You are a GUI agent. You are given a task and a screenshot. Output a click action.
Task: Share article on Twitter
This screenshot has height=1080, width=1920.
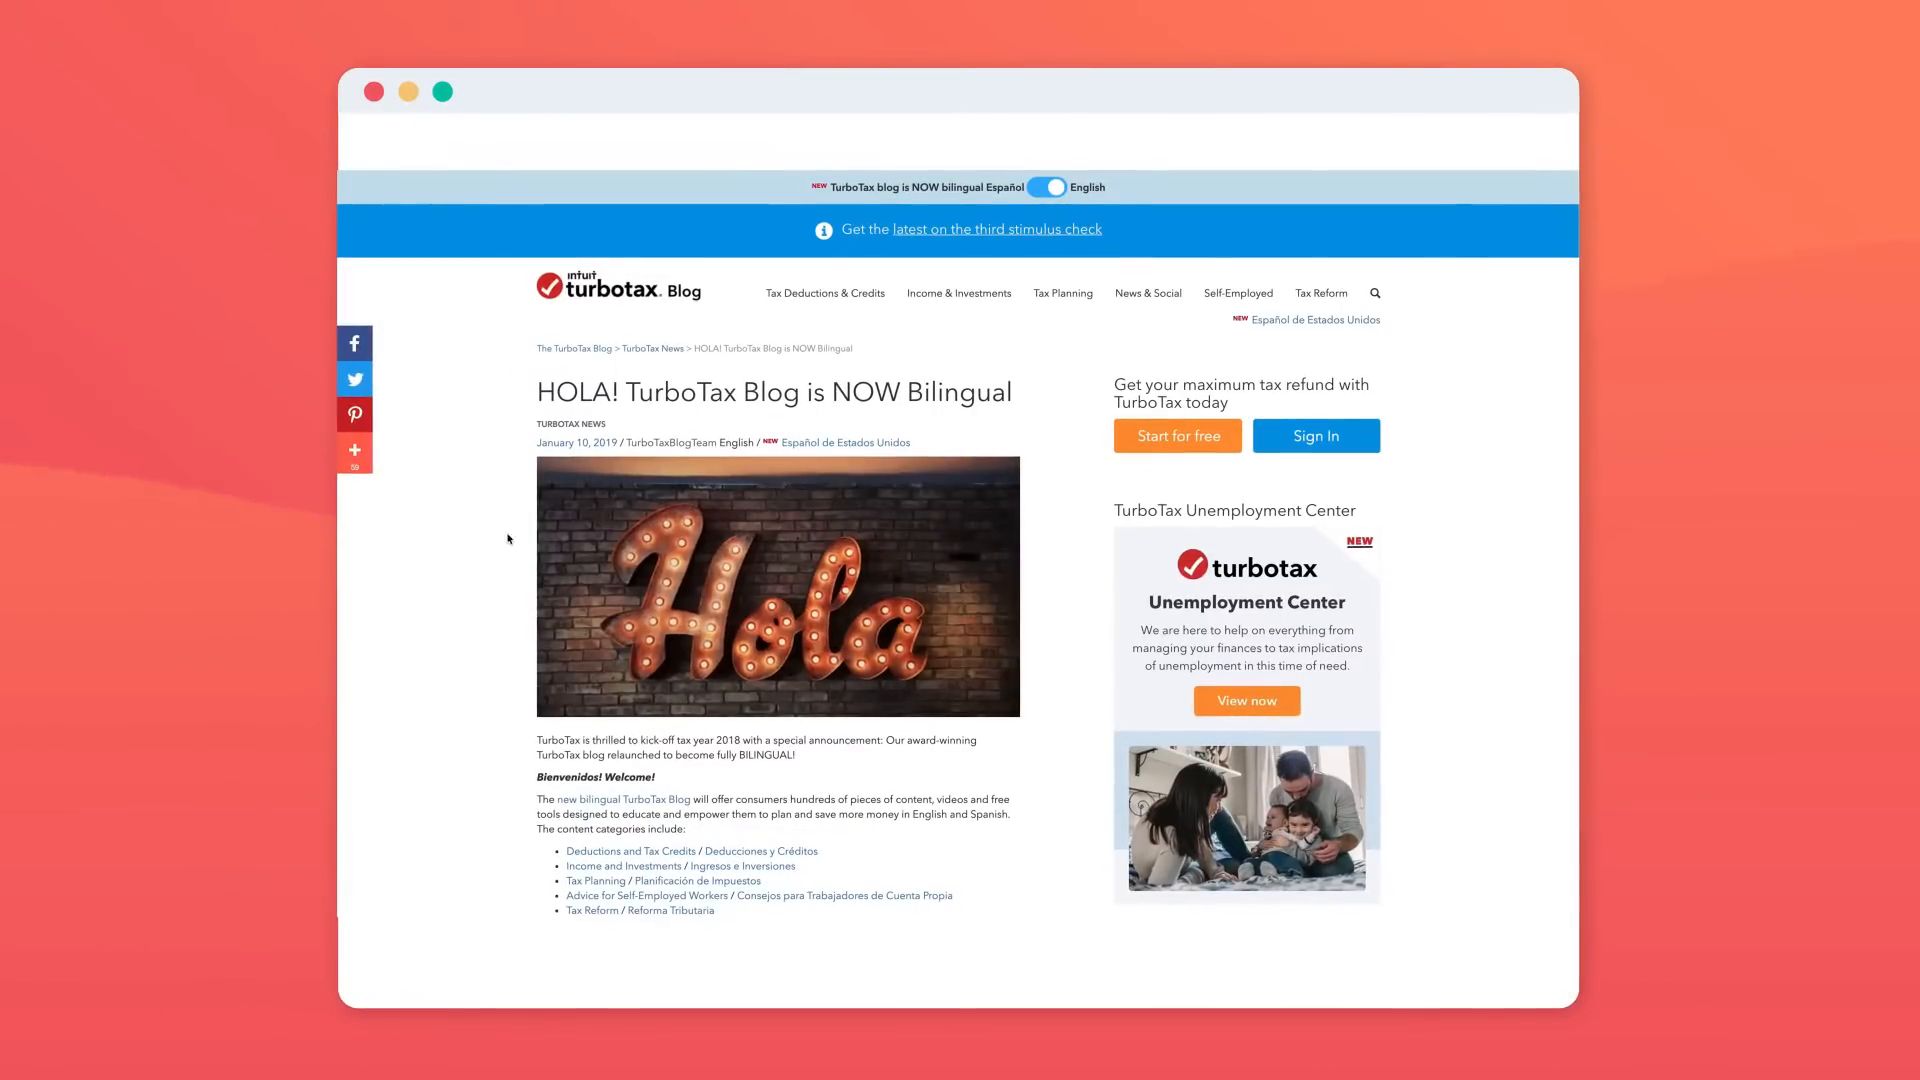tap(354, 379)
